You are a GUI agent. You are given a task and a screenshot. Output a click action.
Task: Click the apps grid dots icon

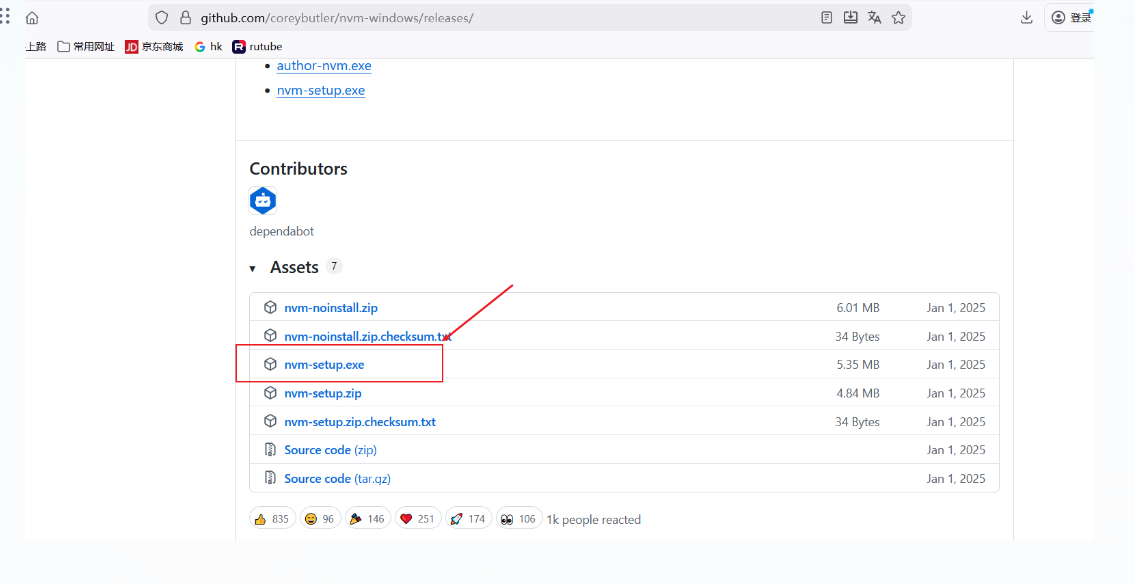pyautogui.click(x=5, y=16)
